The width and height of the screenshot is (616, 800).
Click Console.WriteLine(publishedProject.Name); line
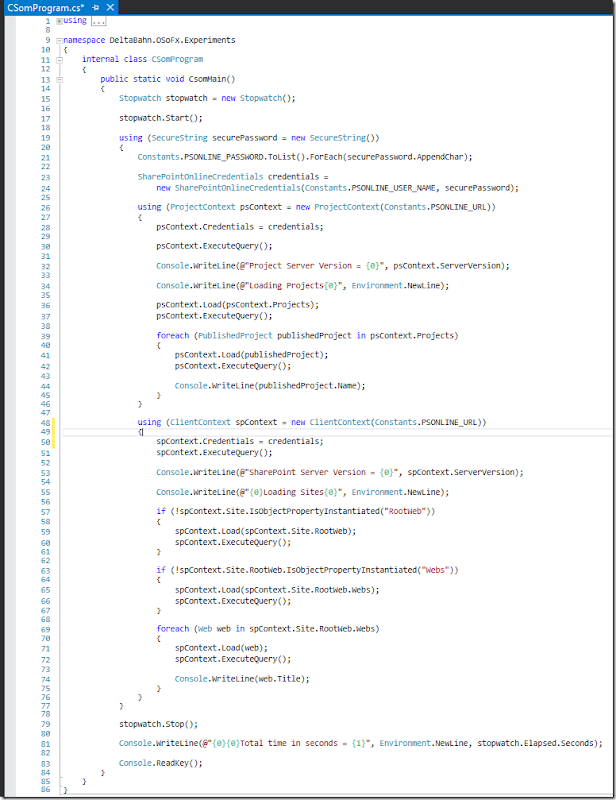(x=270, y=386)
